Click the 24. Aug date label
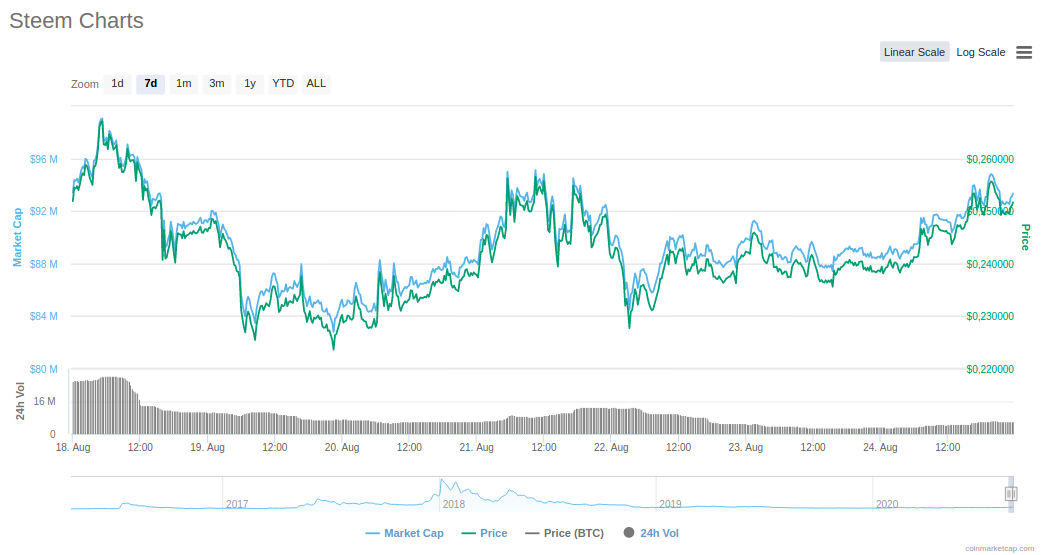Viewport: 1043px width, 555px height. pos(880,447)
